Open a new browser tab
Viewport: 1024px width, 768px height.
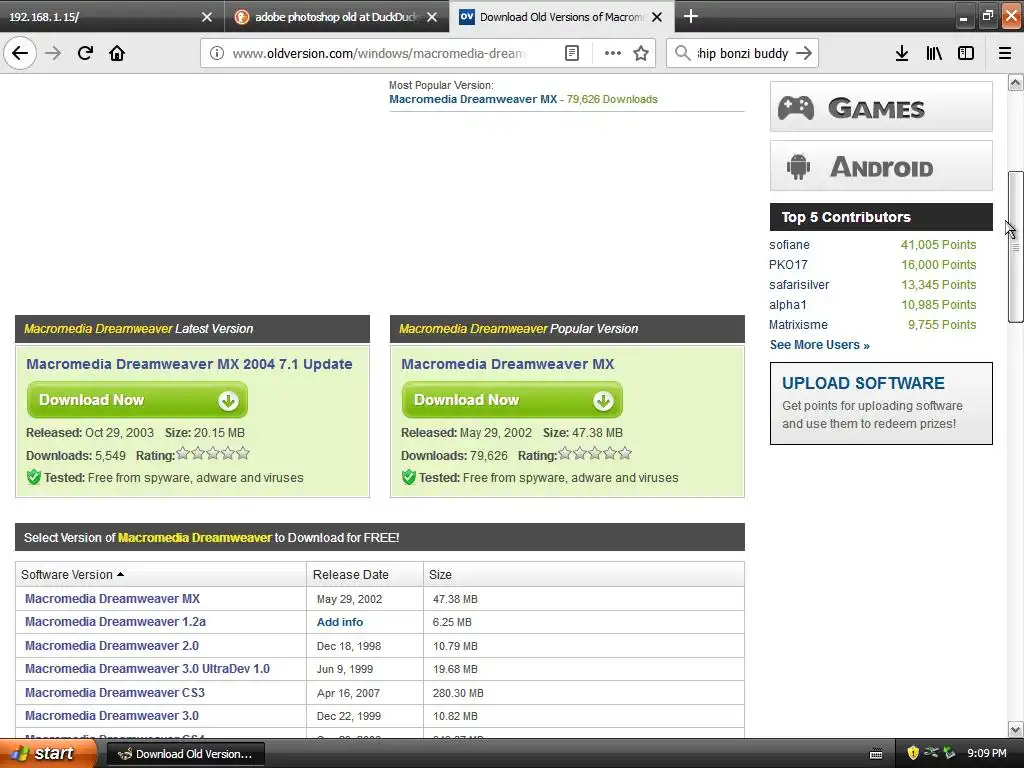pos(690,16)
